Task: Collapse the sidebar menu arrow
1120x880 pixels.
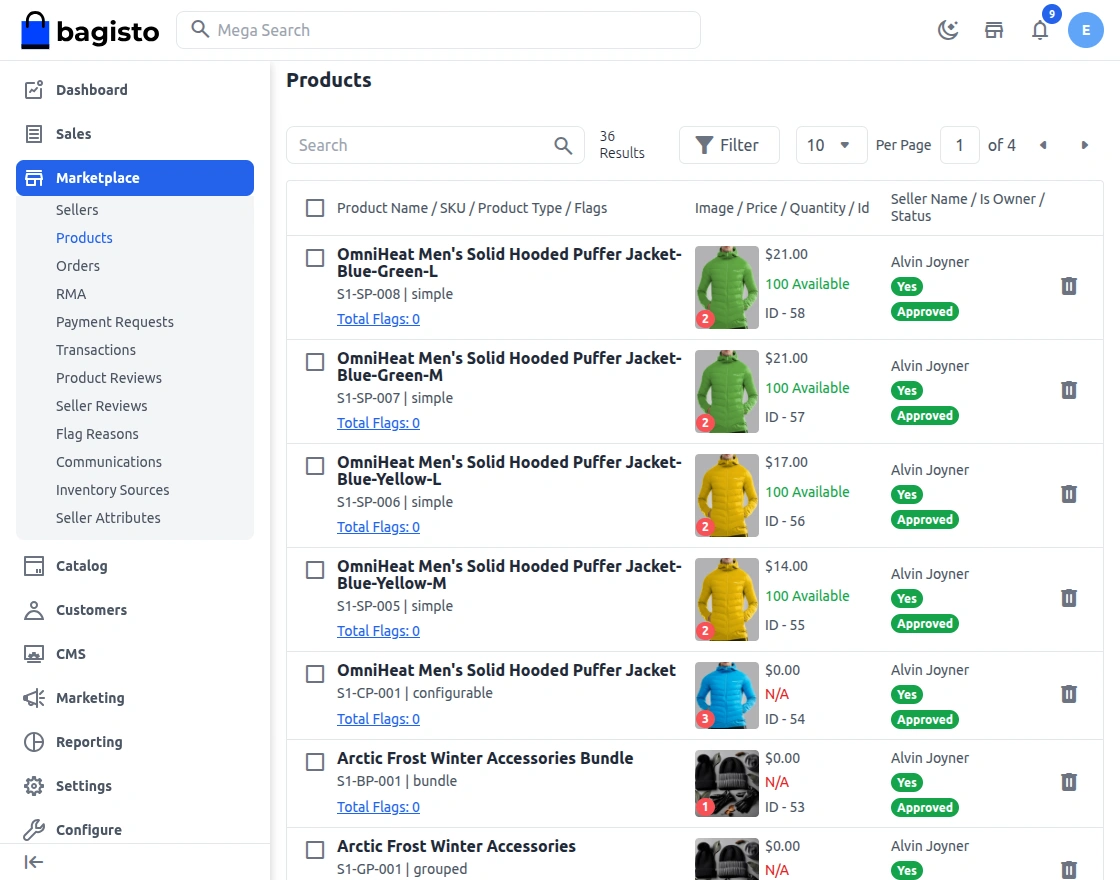Action: 34,862
